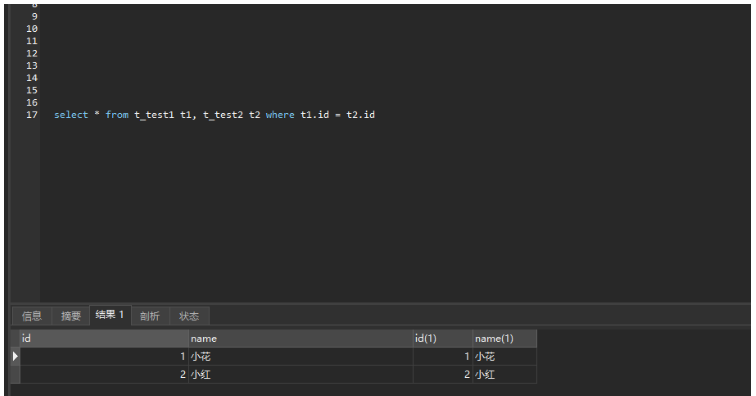Select id cell with value 1
Screen dimensions: 756x396
[x=104, y=356]
